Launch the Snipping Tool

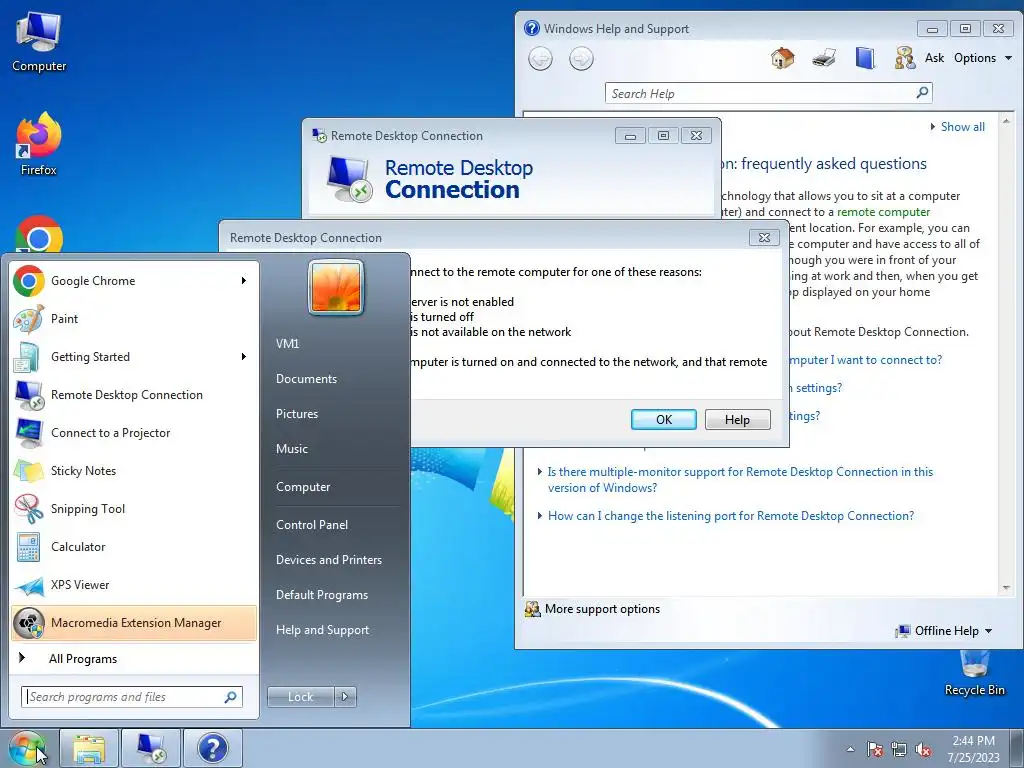click(x=134, y=509)
